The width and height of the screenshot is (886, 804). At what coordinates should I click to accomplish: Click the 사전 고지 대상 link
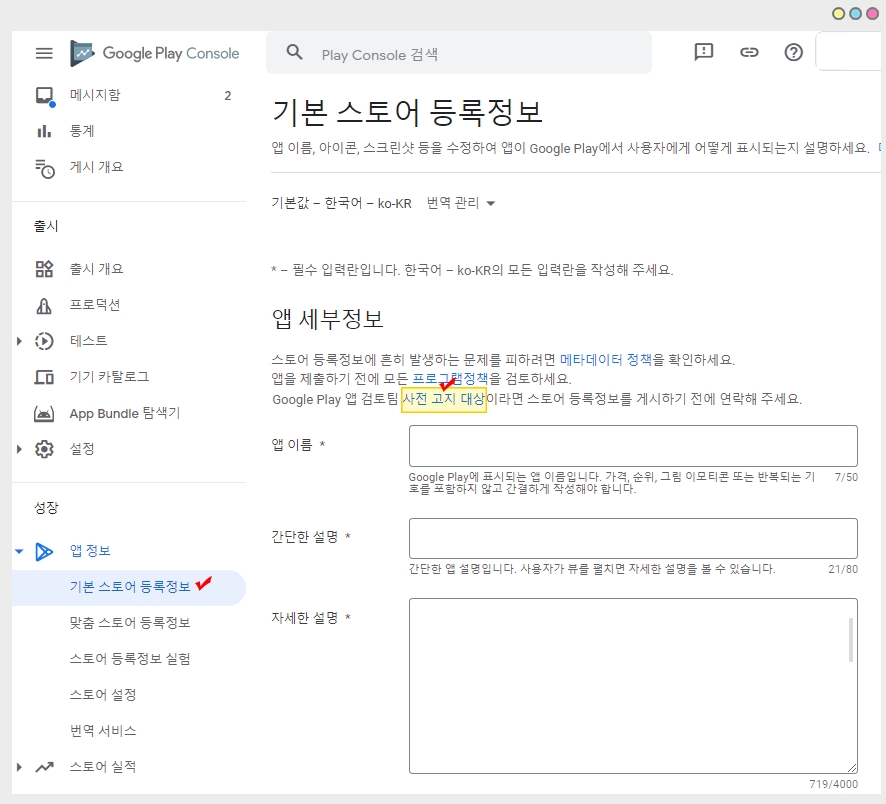coord(443,399)
